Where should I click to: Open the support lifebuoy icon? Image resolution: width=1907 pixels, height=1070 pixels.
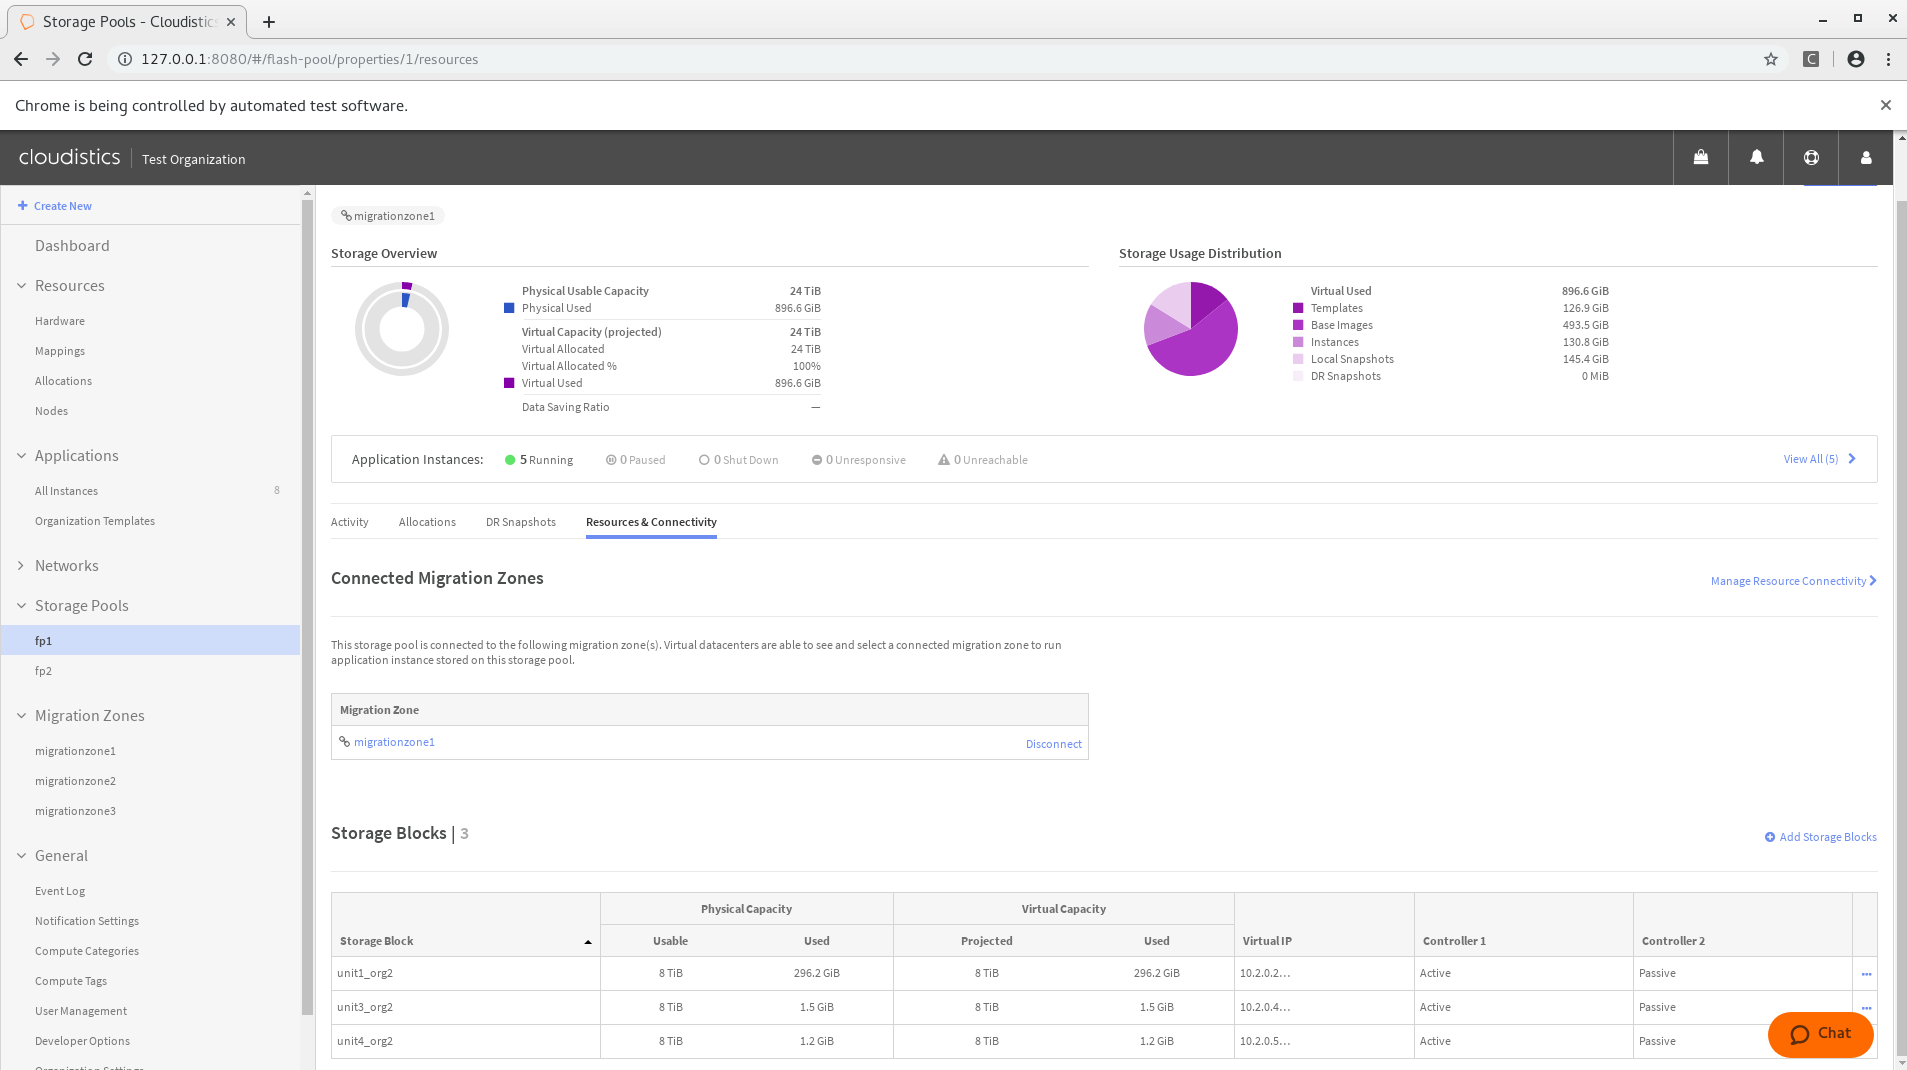(1811, 157)
